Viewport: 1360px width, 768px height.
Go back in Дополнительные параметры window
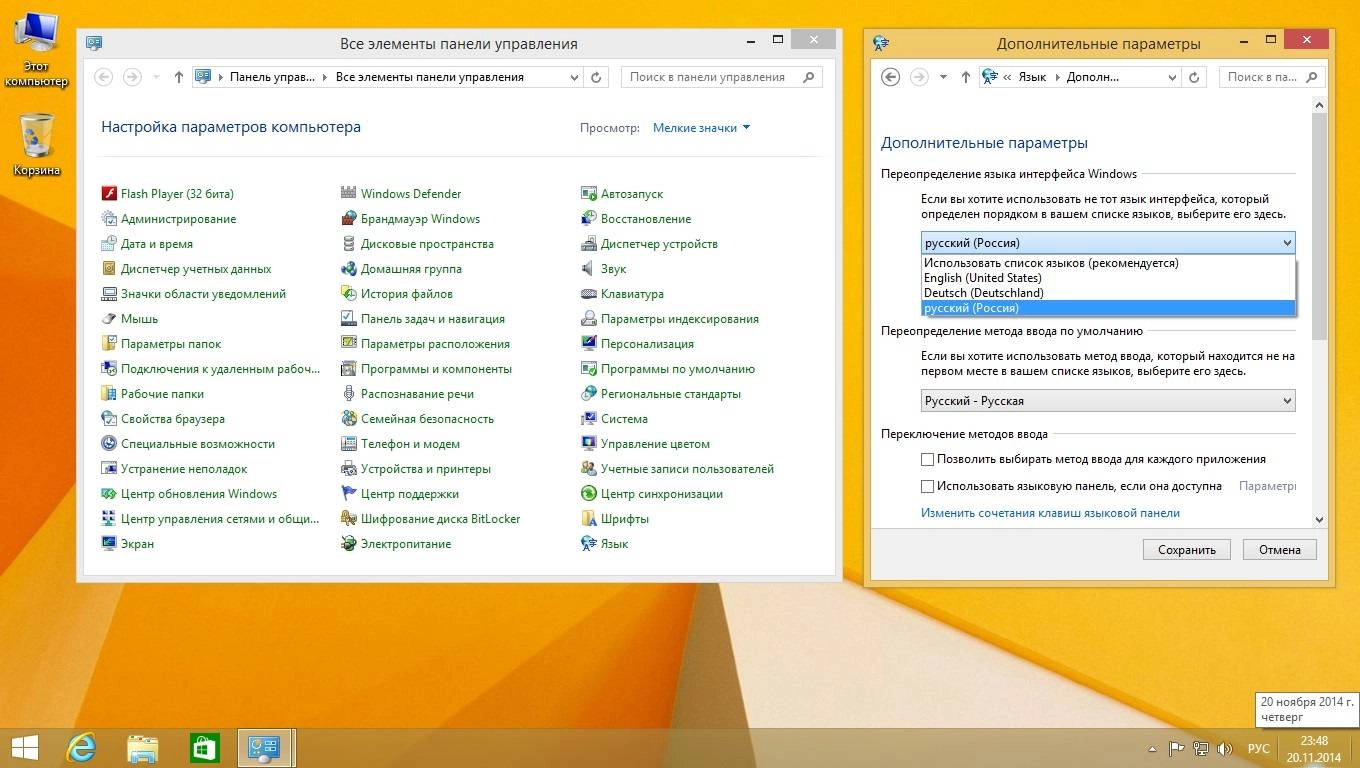click(890, 77)
